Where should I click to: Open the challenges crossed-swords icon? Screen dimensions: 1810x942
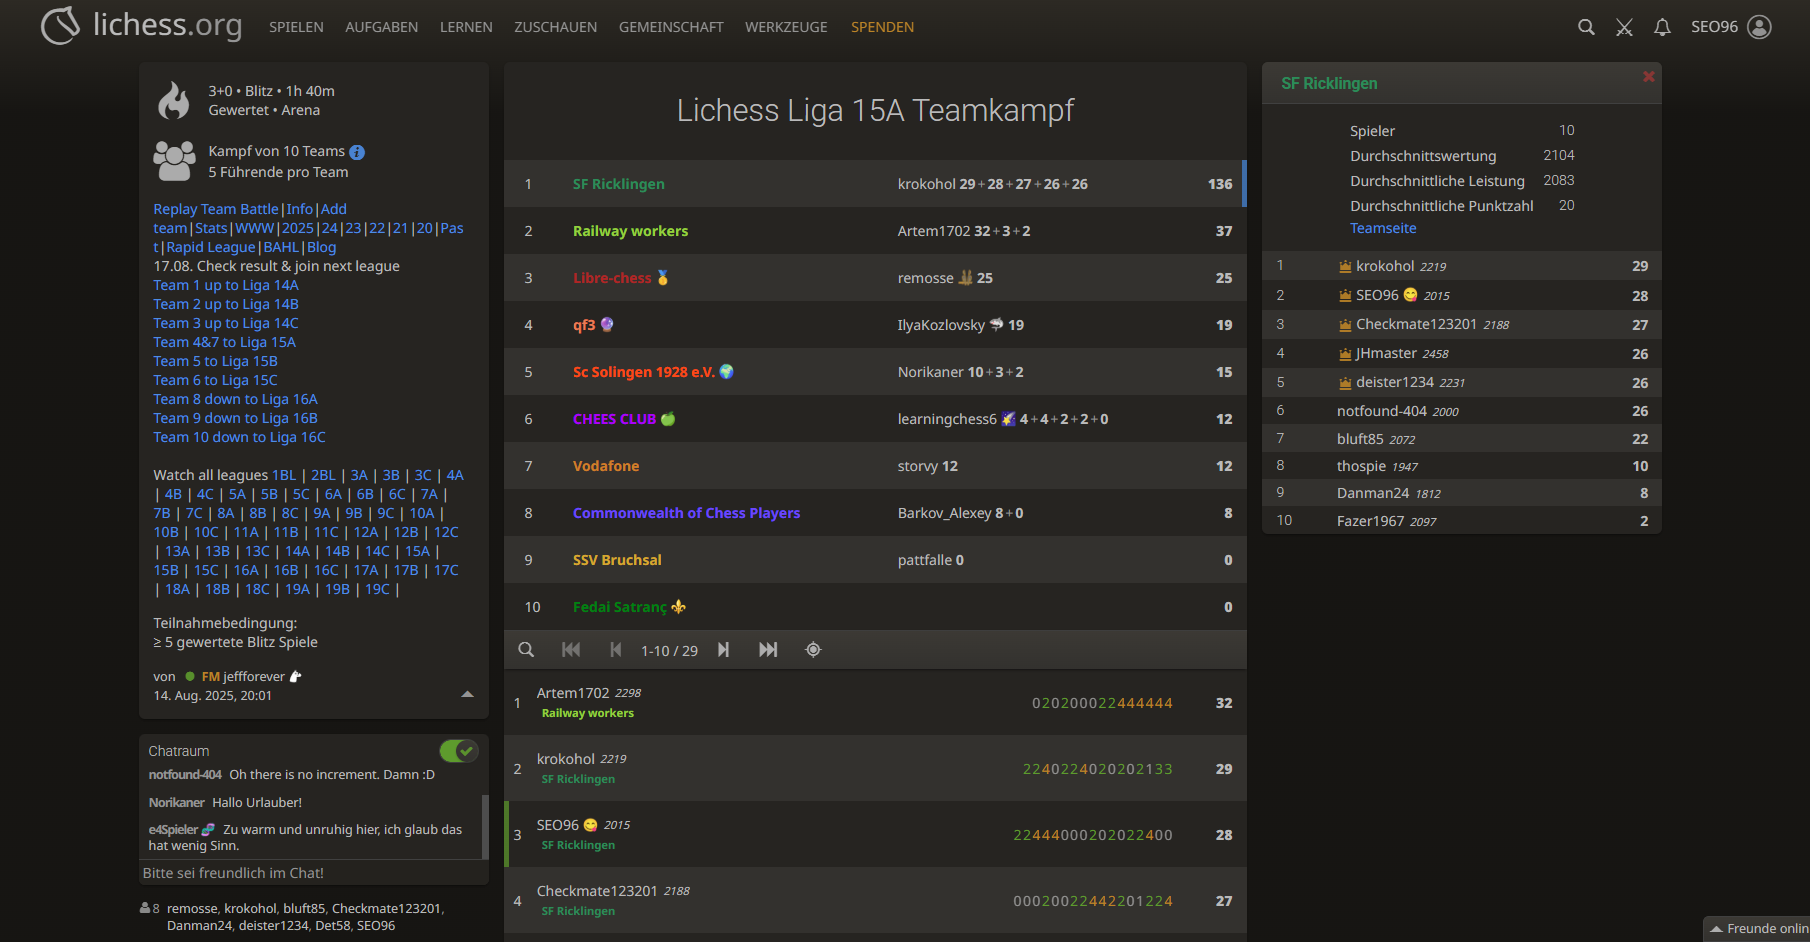1624,27
